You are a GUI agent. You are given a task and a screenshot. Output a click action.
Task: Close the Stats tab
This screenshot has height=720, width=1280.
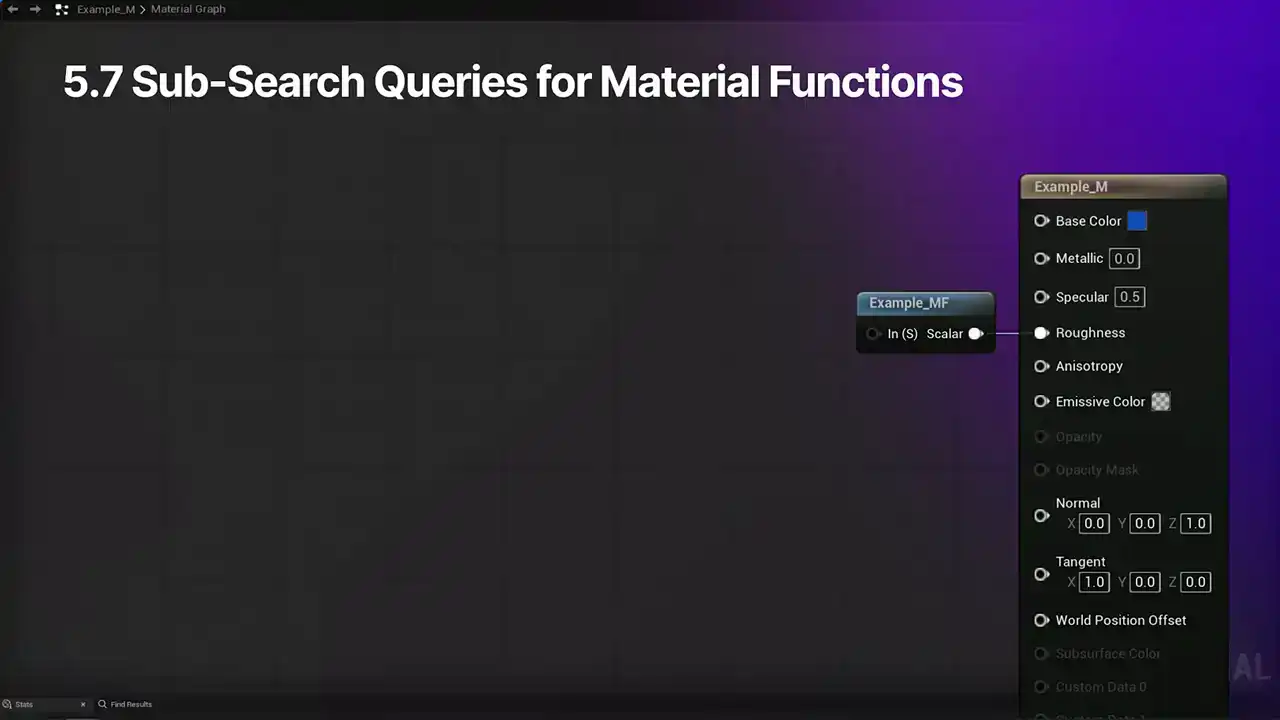tap(83, 704)
